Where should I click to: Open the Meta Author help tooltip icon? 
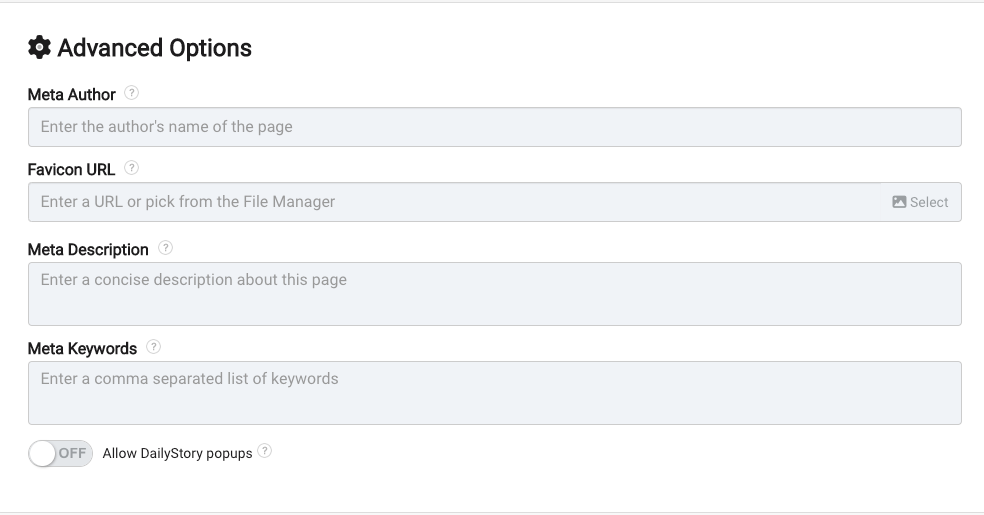click(x=131, y=93)
